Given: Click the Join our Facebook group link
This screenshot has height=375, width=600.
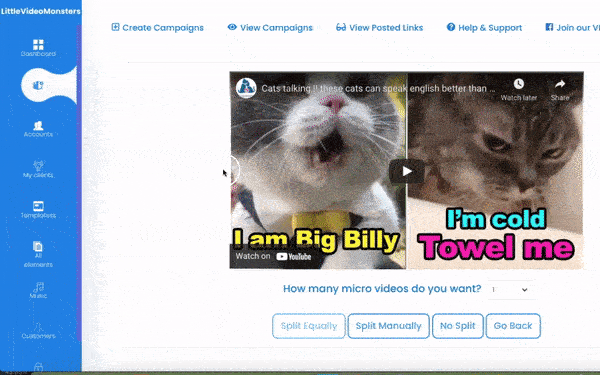Looking at the screenshot, I should (x=572, y=28).
